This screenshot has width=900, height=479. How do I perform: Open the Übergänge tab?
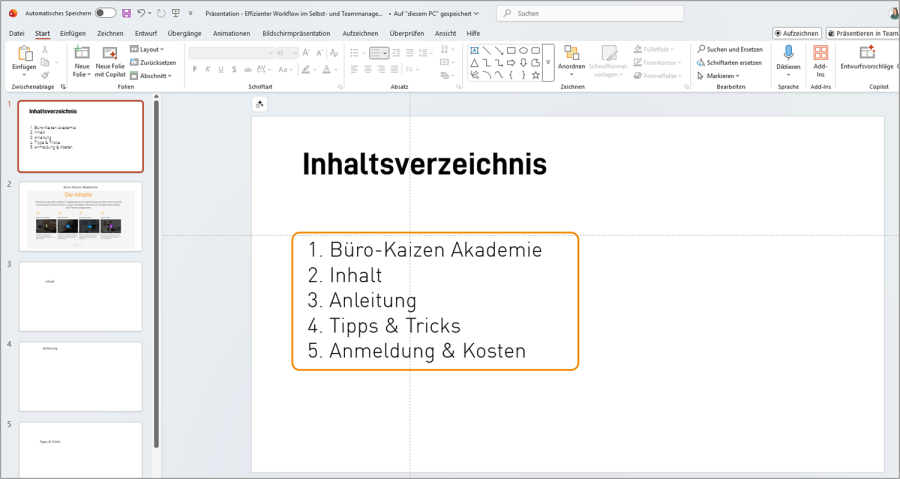(x=184, y=33)
